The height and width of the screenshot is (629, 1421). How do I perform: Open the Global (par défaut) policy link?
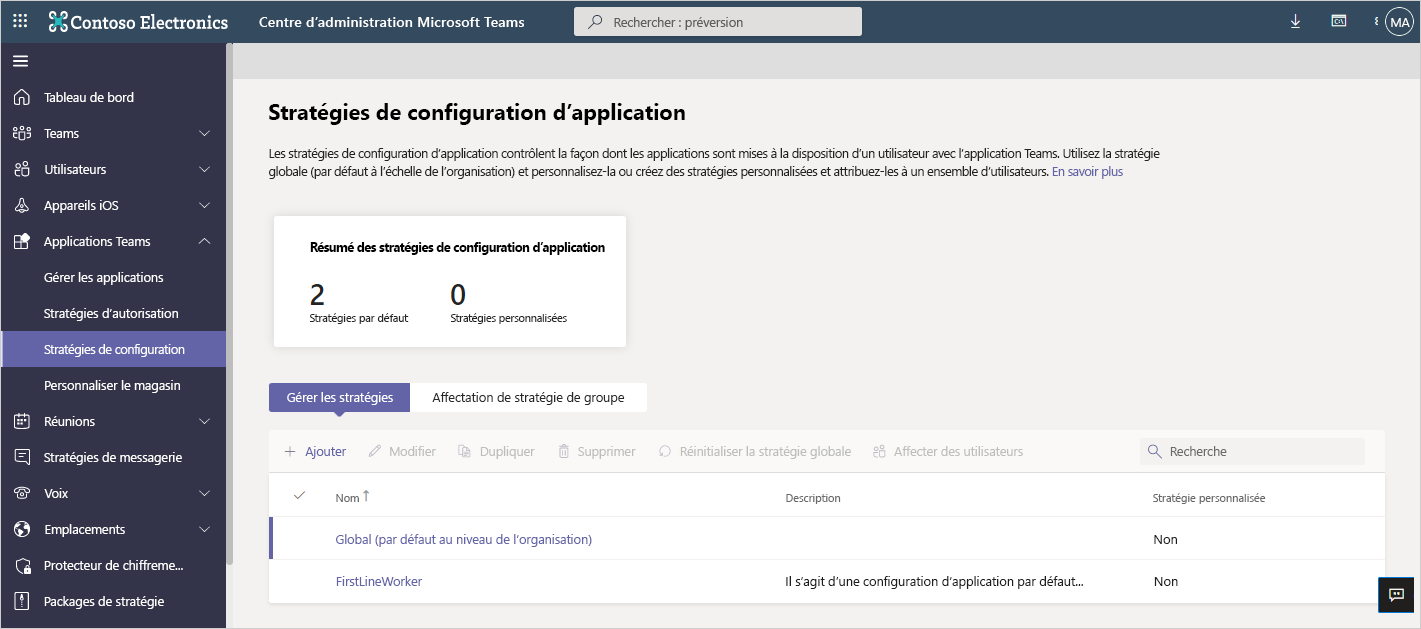pyautogui.click(x=464, y=539)
